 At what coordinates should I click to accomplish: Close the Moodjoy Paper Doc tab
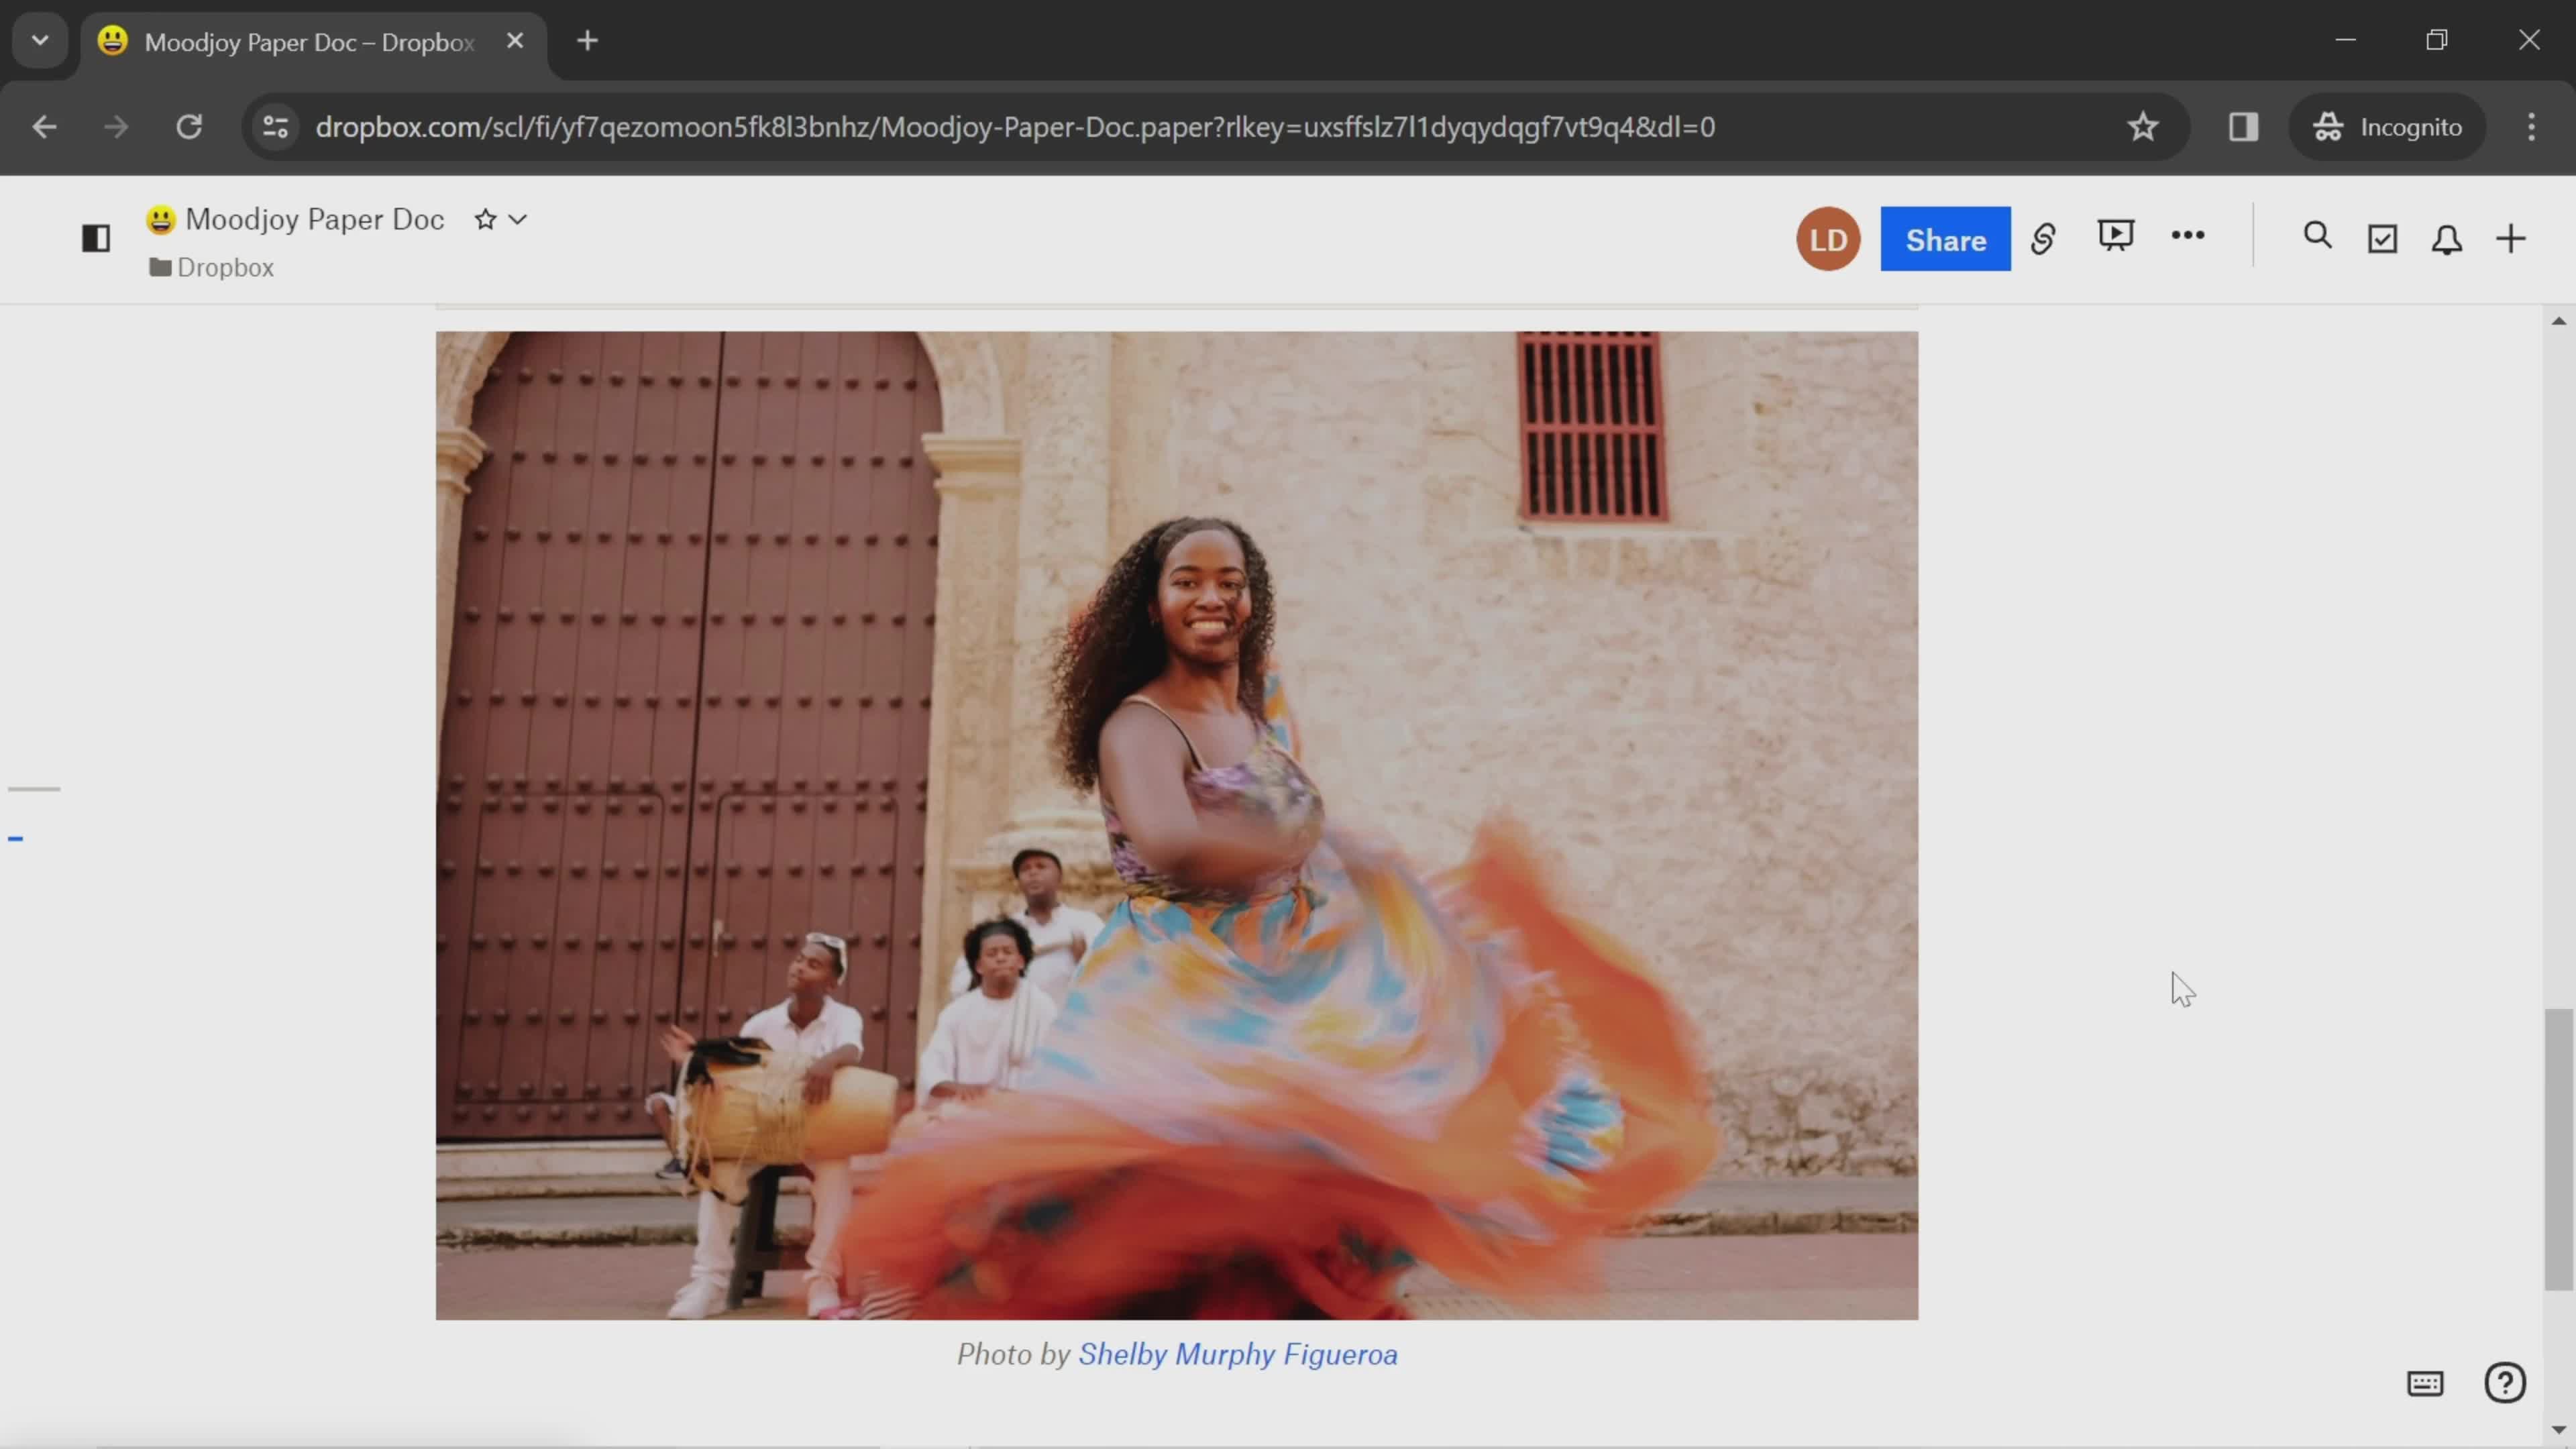[515, 41]
